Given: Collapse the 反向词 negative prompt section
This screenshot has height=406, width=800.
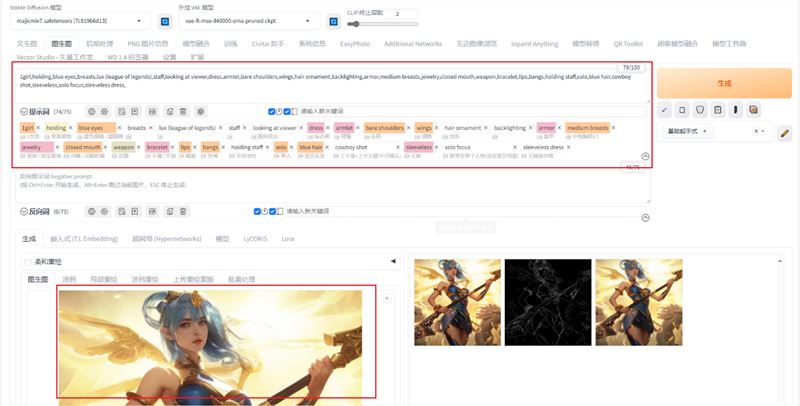Looking at the screenshot, I should click(24, 211).
